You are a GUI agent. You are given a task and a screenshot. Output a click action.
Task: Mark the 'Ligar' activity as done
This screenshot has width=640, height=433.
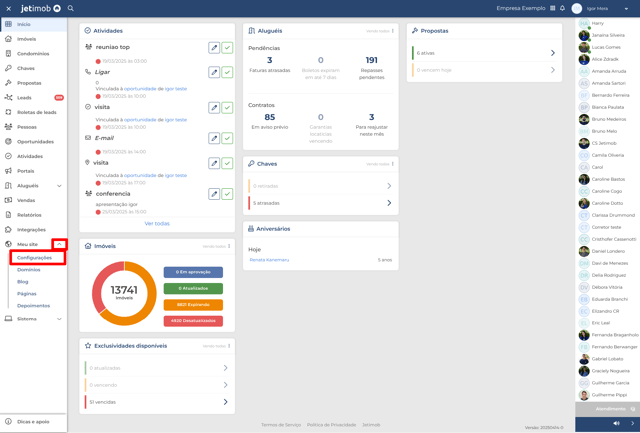click(x=228, y=72)
